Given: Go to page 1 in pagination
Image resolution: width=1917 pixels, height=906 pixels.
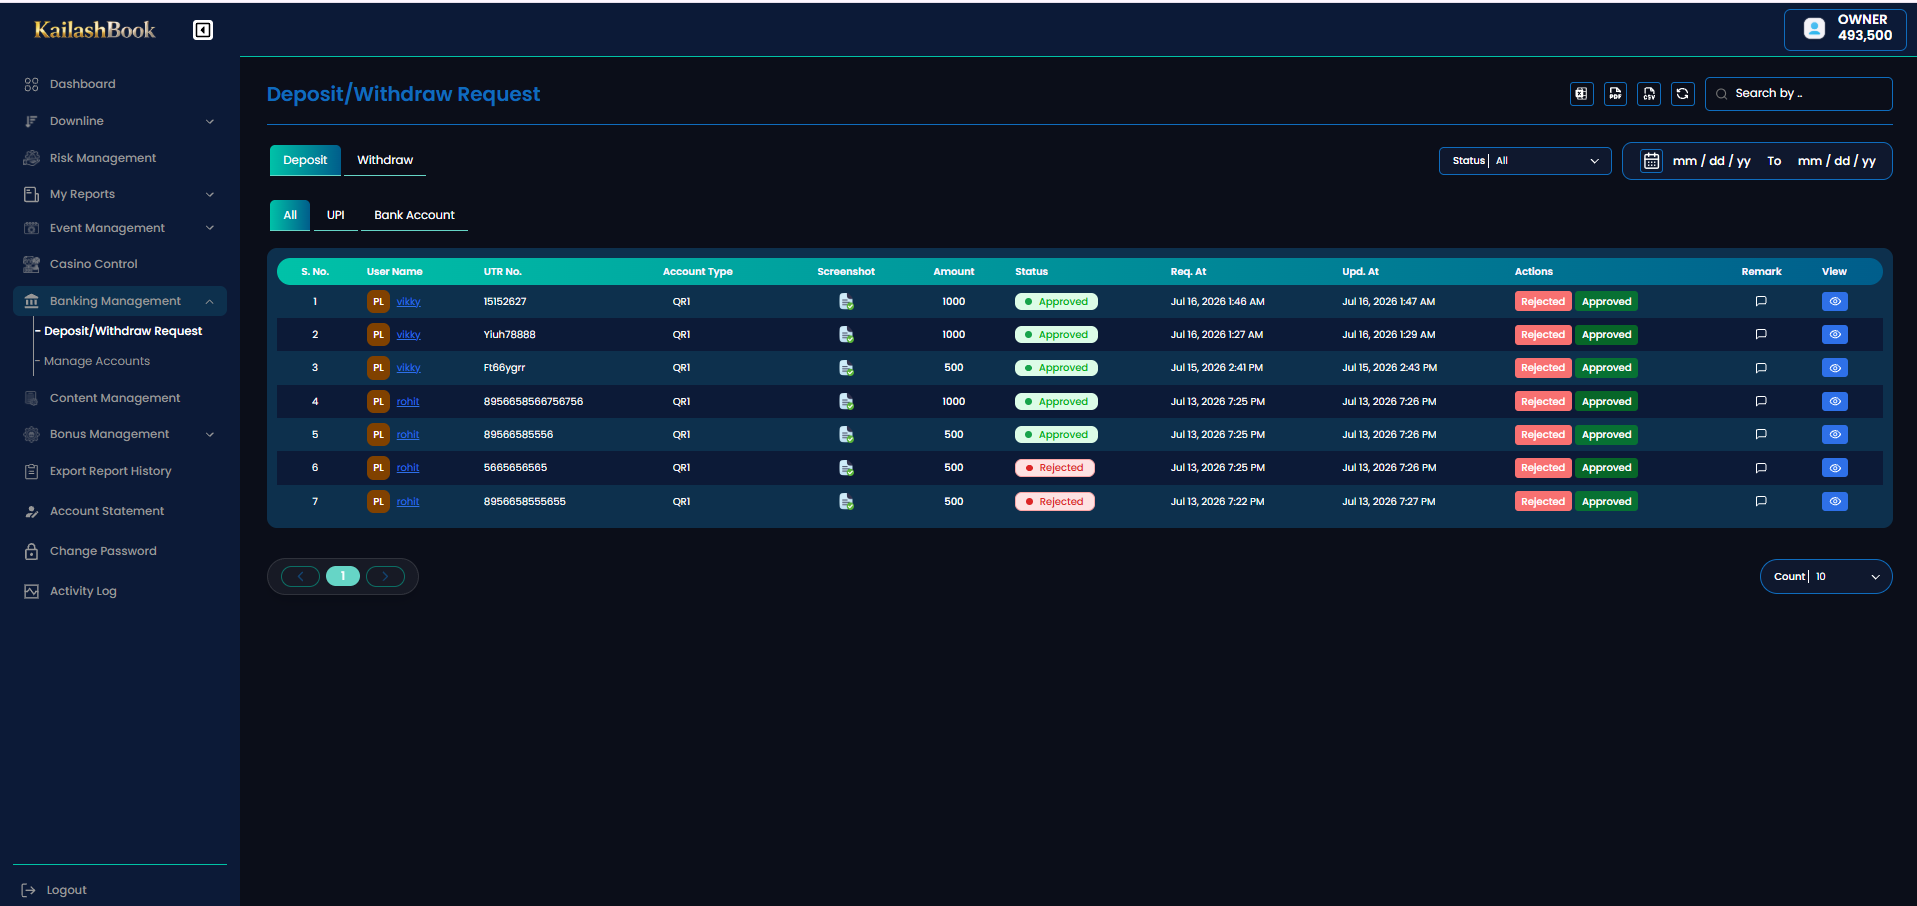Looking at the screenshot, I should pos(343,576).
